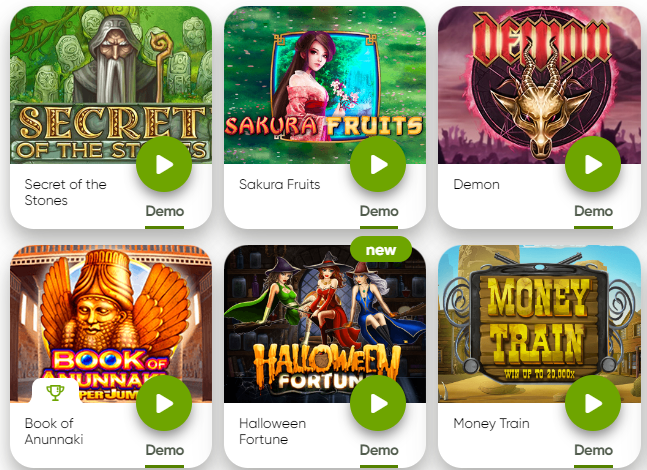Launch Halloween Fortune Demo link
Screen dimensions: 647x470
coord(379,450)
